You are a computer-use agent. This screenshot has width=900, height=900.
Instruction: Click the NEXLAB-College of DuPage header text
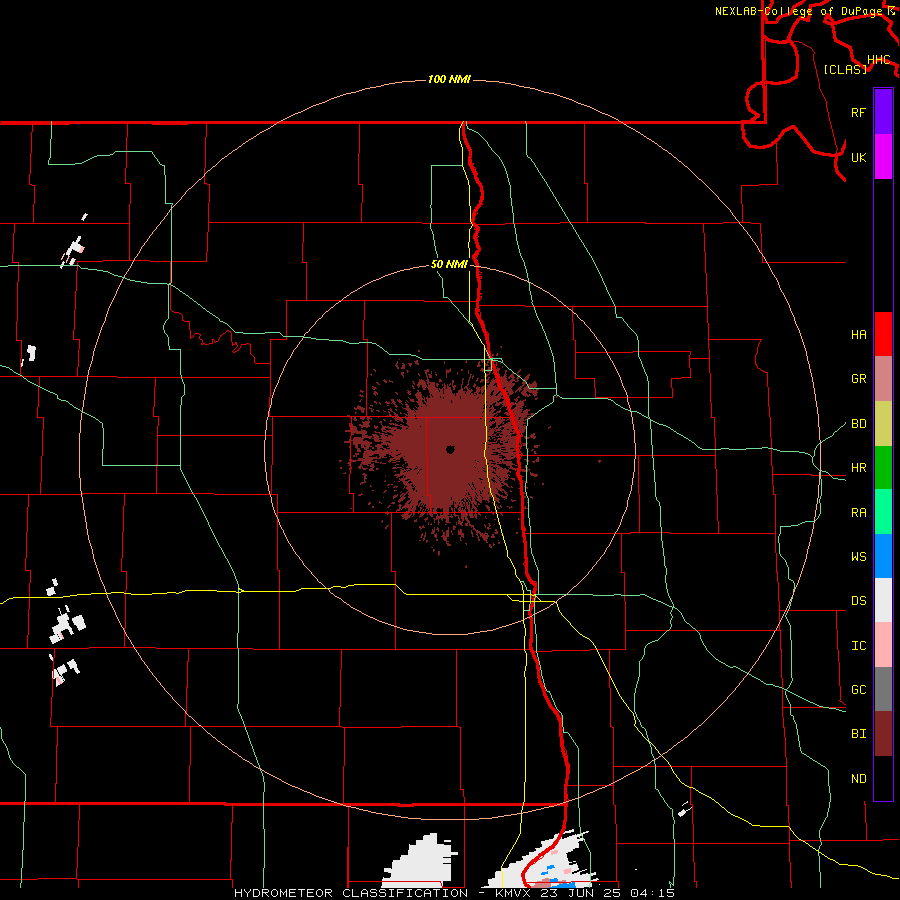coord(800,11)
